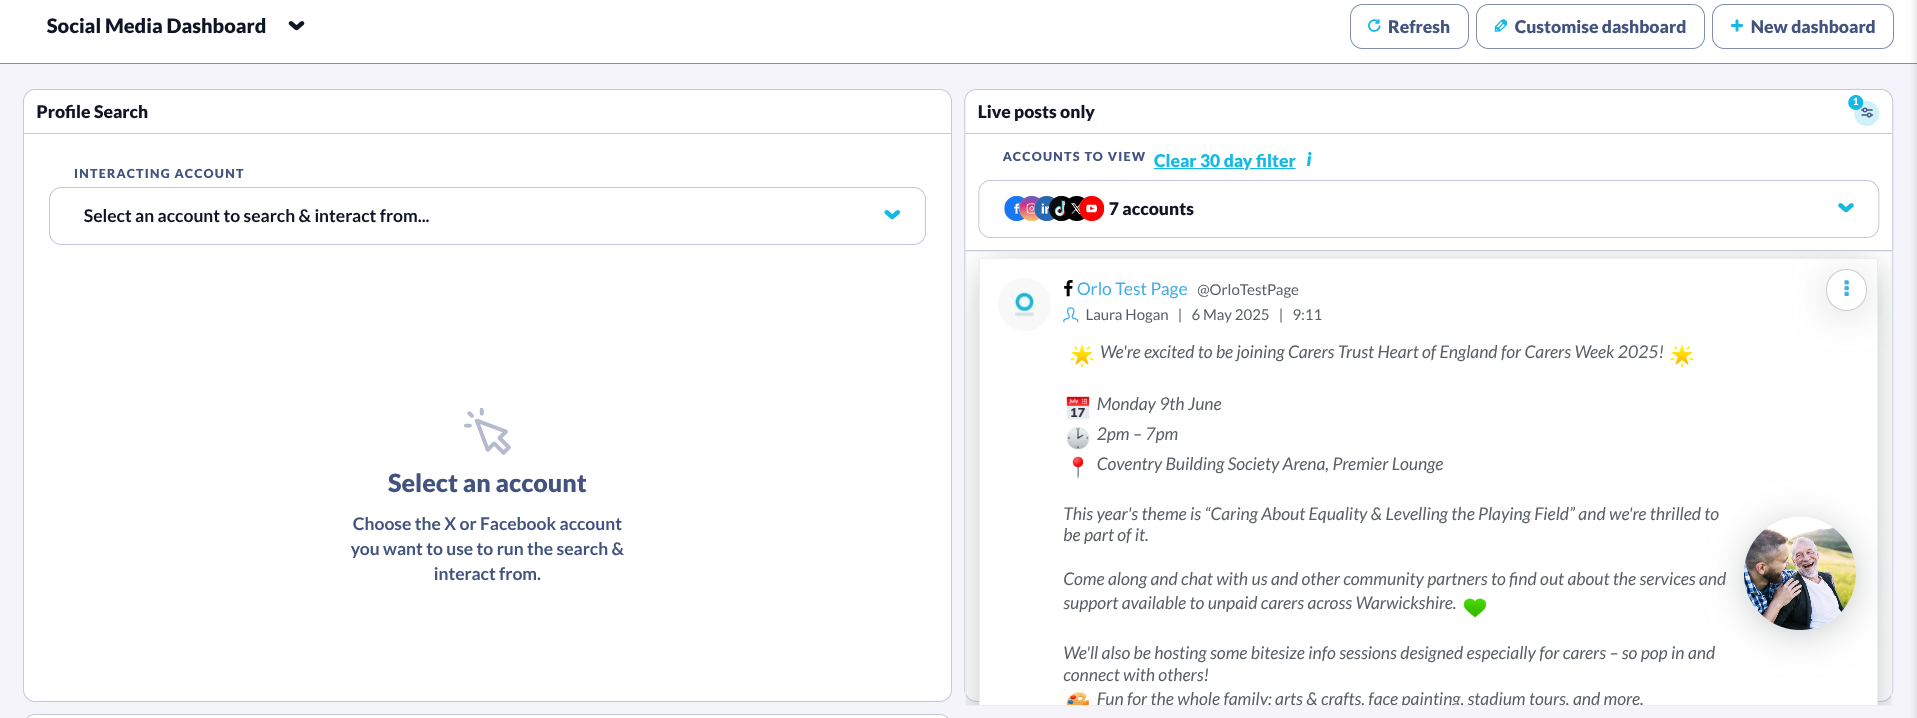Click the Select an account cursor icon

[487, 432]
